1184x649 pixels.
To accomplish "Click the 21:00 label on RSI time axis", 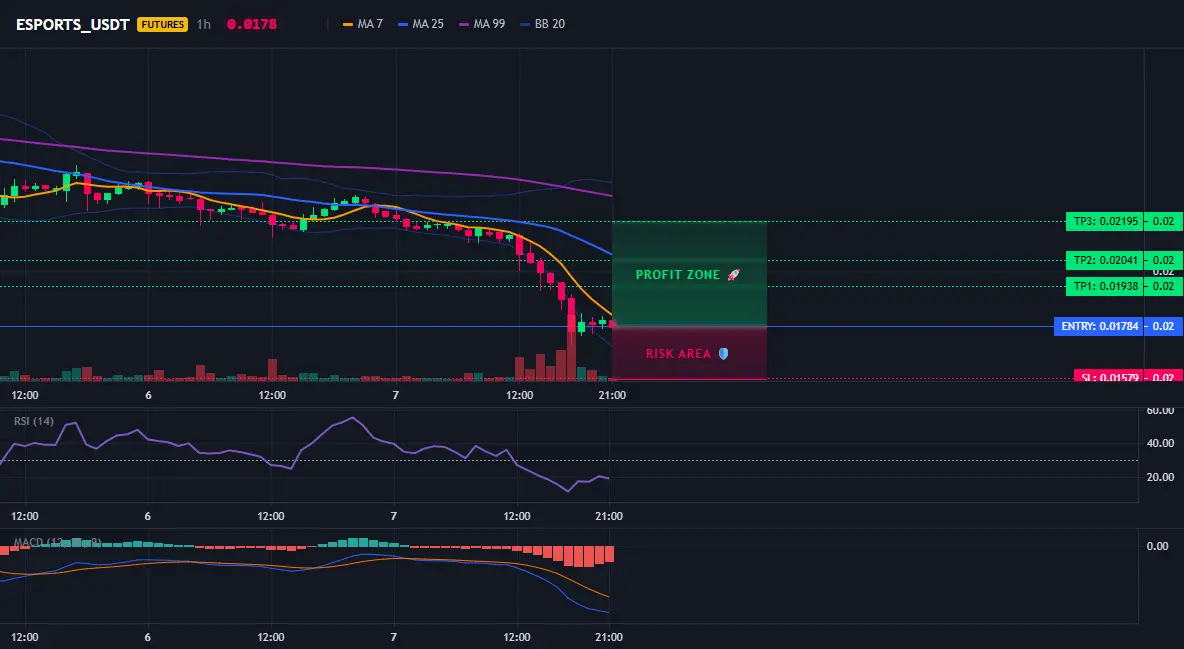I will 609,516.
